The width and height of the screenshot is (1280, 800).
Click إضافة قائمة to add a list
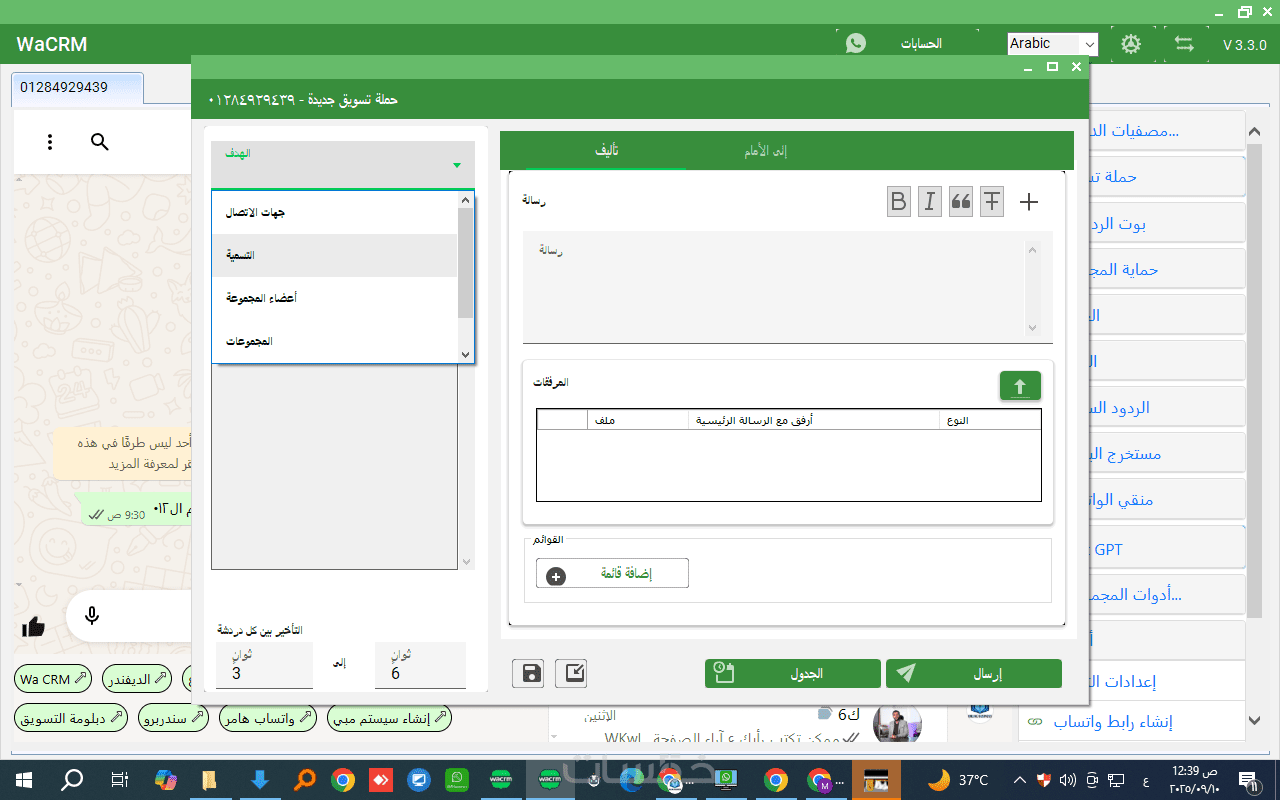612,573
